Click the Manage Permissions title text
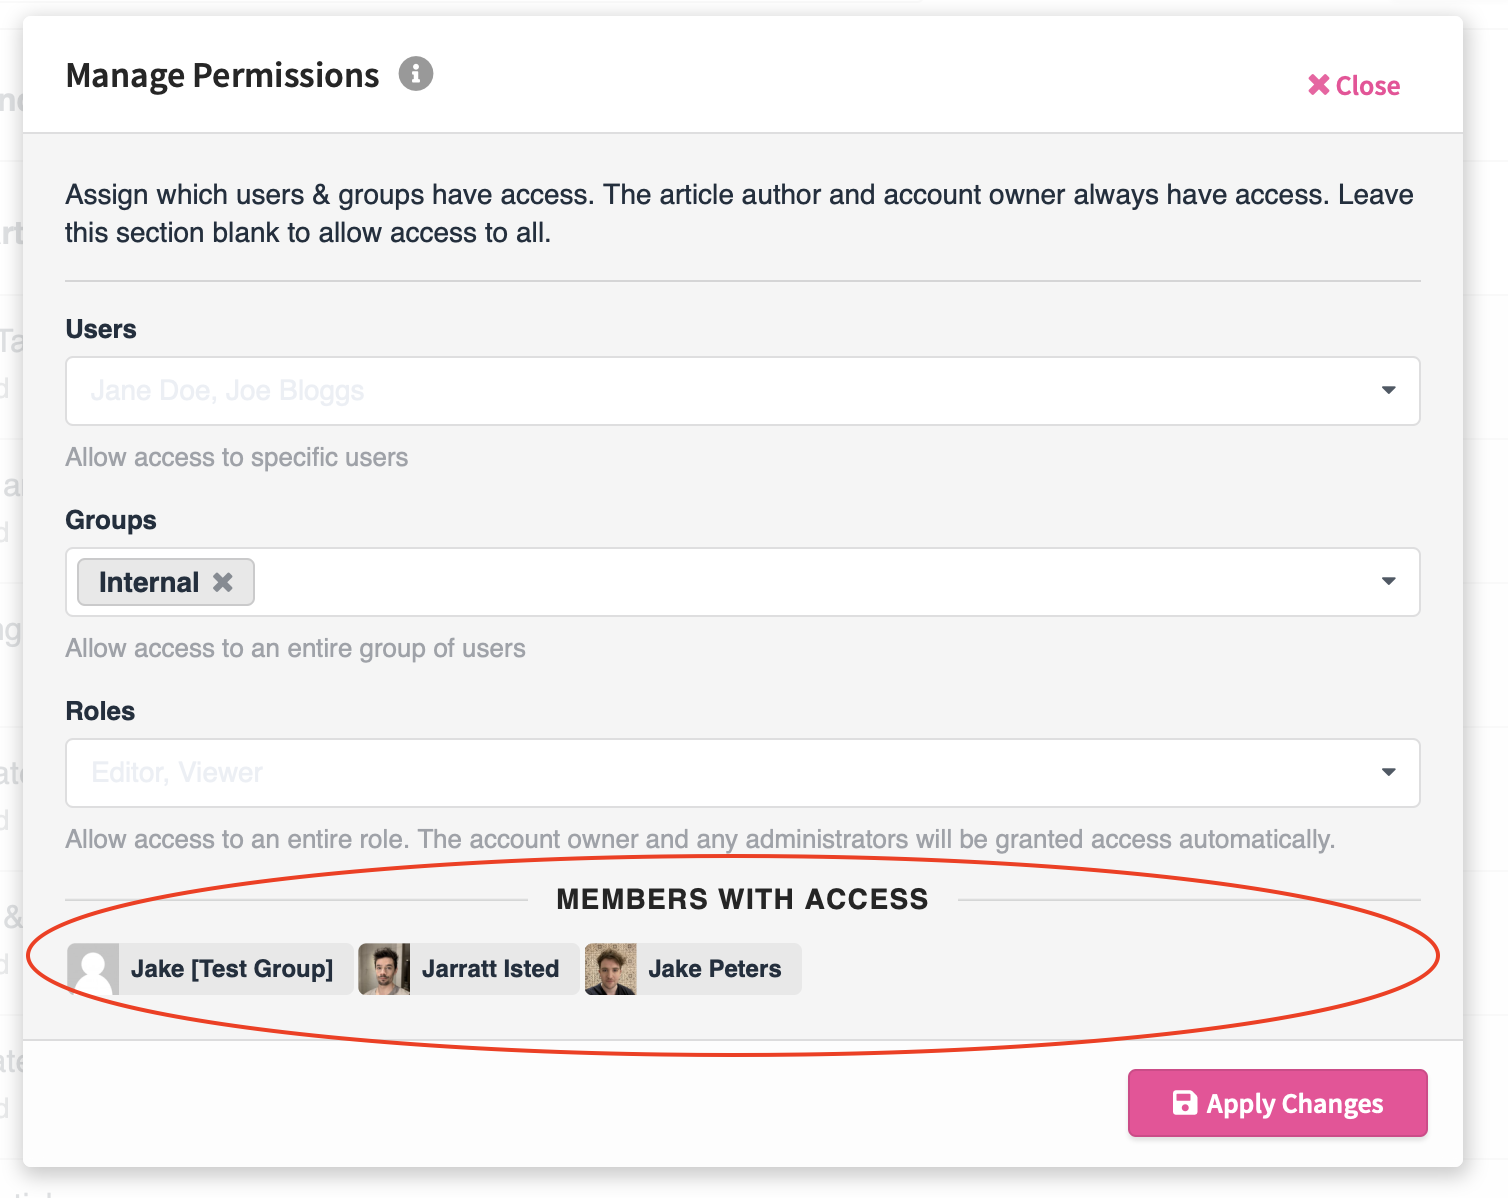The image size is (1508, 1198). [x=222, y=75]
